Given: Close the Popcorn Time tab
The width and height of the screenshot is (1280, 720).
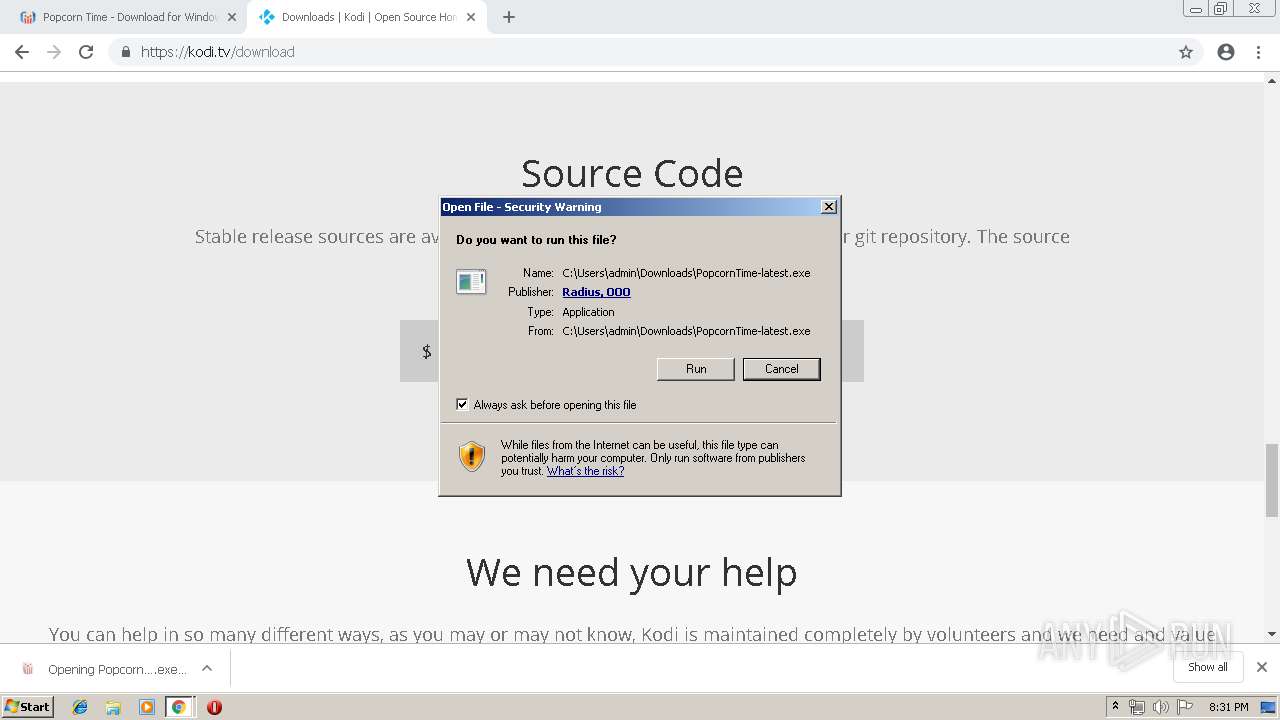Looking at the screenshot, I should click(x=232, y=17).
